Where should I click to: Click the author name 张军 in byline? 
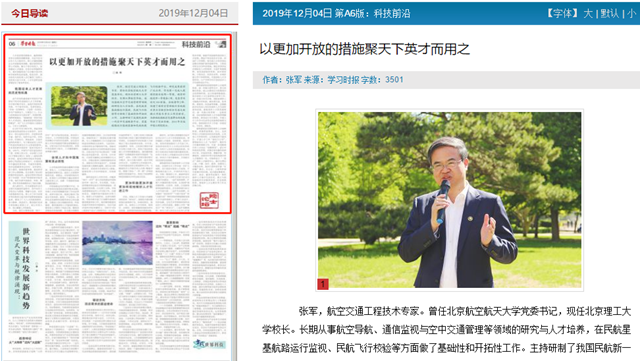[x=293, y=80]
